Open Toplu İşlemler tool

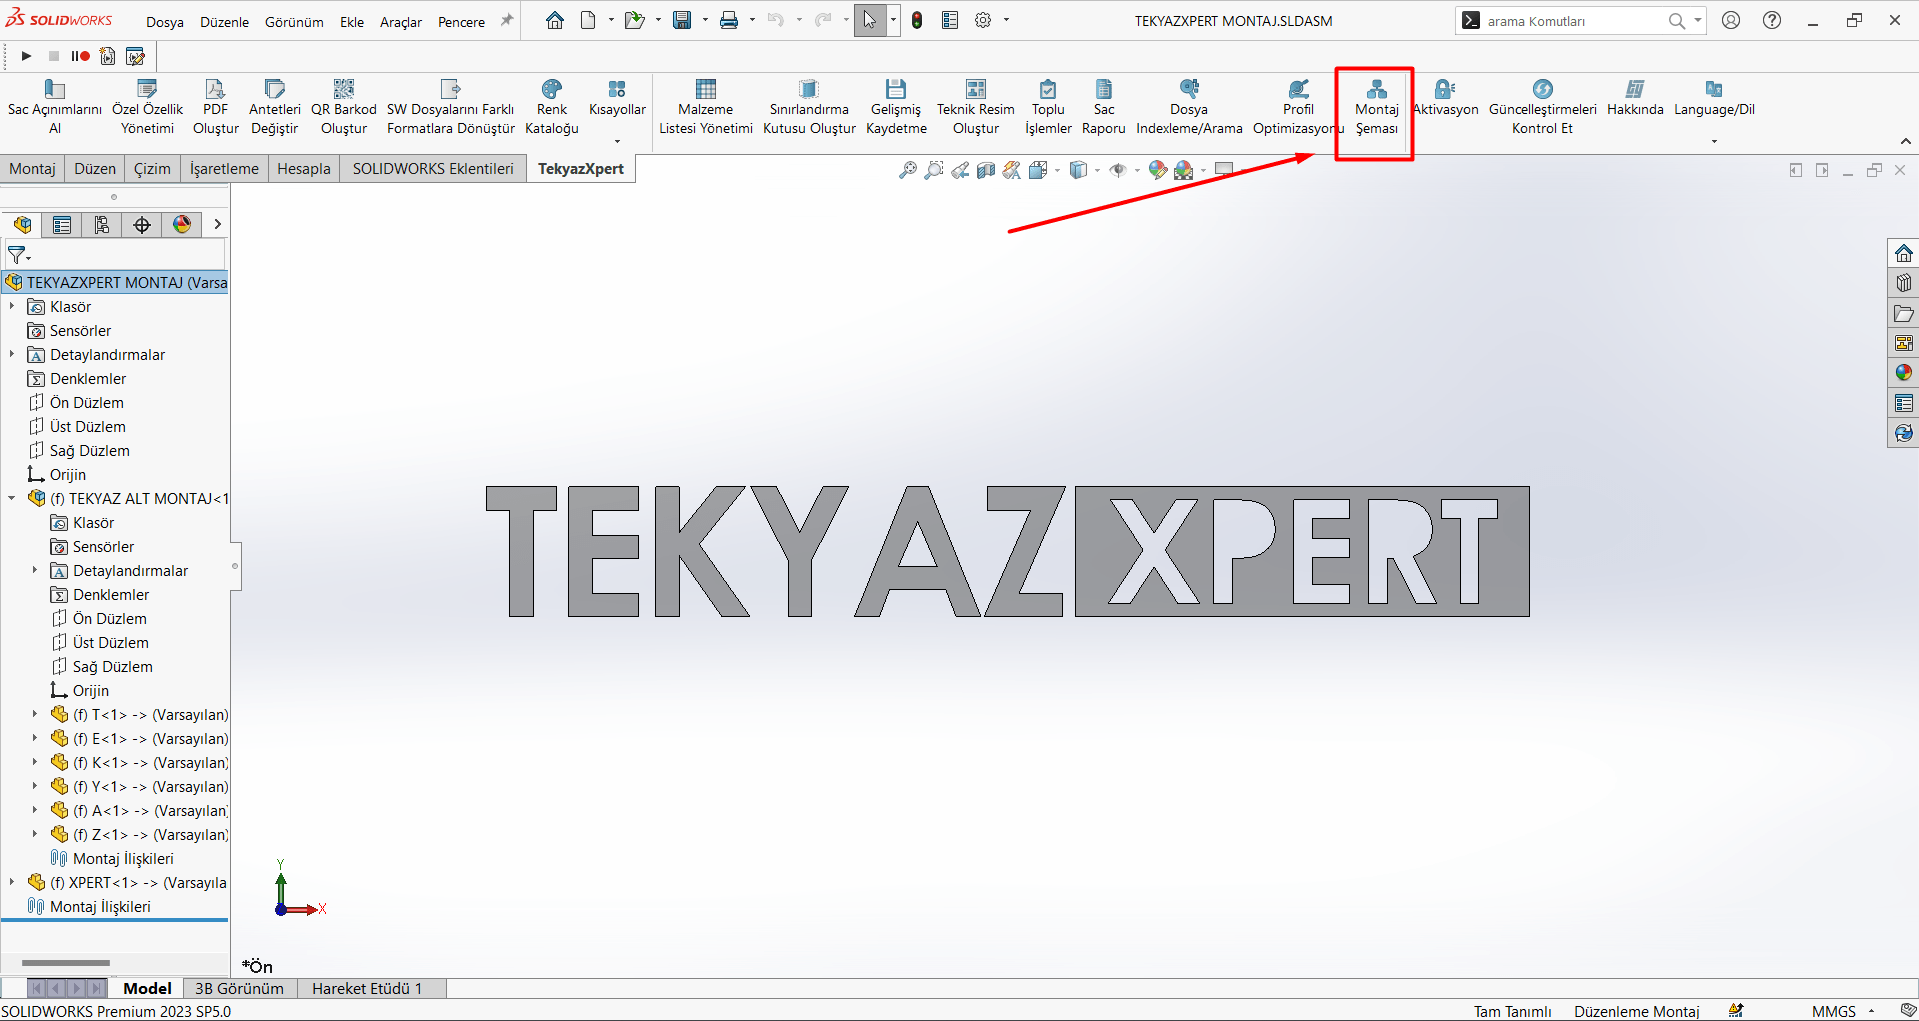(1048, 107)
